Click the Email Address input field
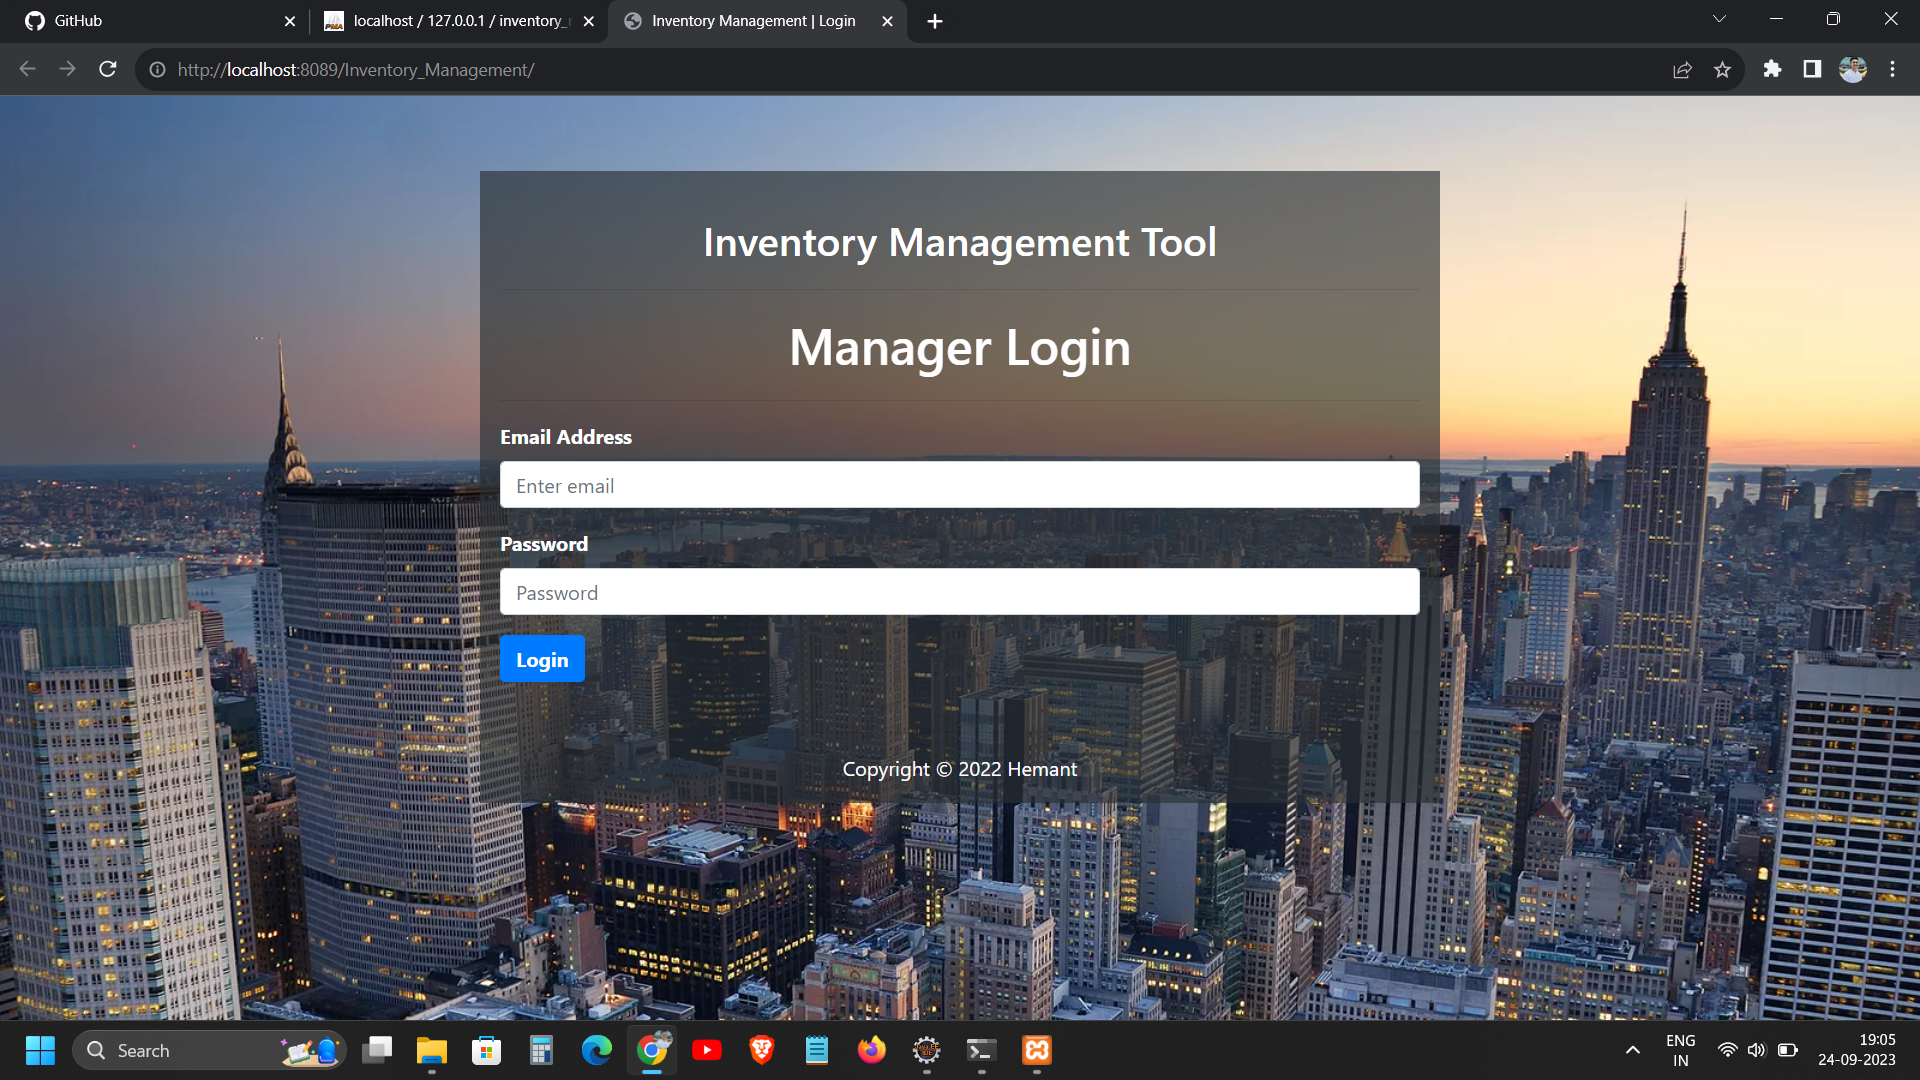1920x1080 pixels. (x=960, y=484)
